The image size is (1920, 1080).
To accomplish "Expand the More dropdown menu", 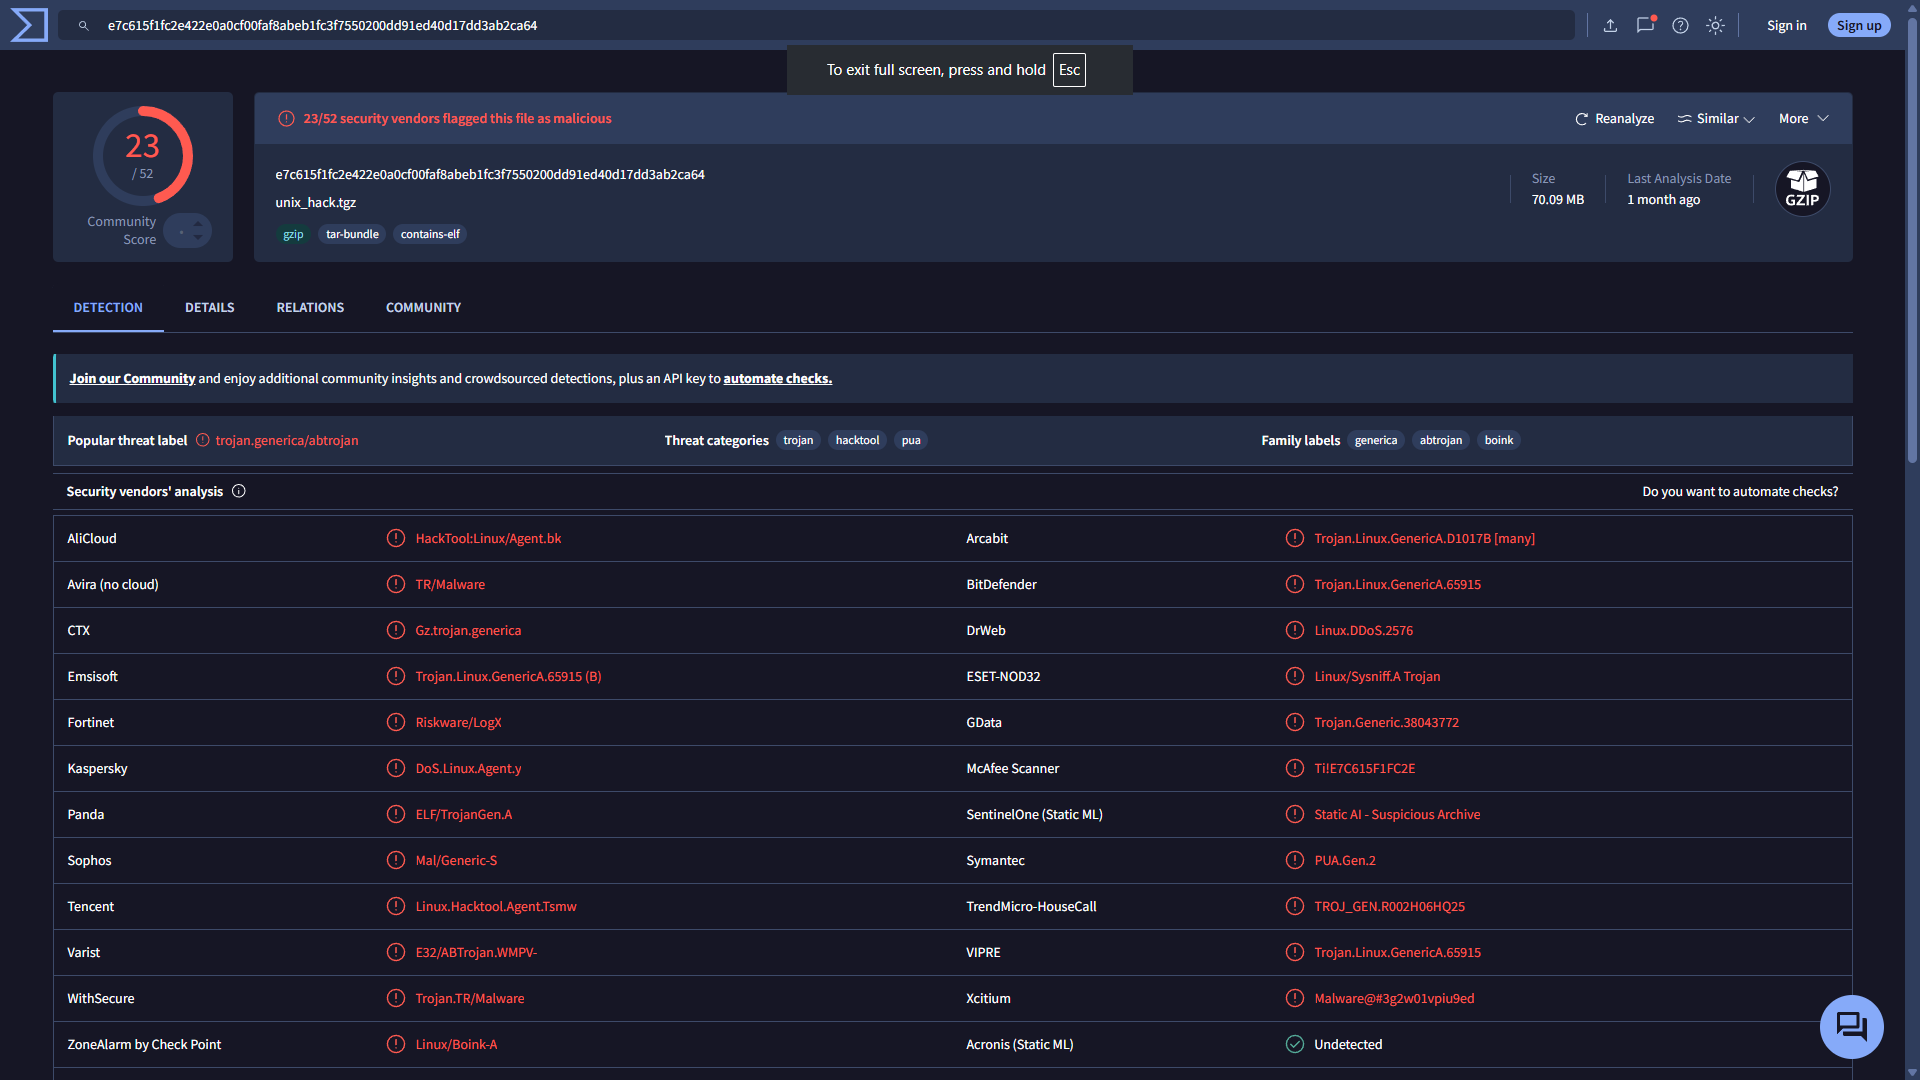I will [1804, 118].
